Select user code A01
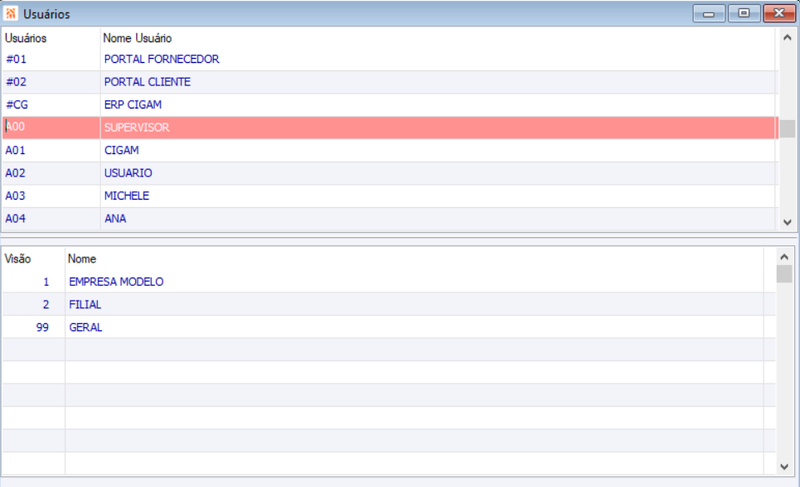 point(15,150)
